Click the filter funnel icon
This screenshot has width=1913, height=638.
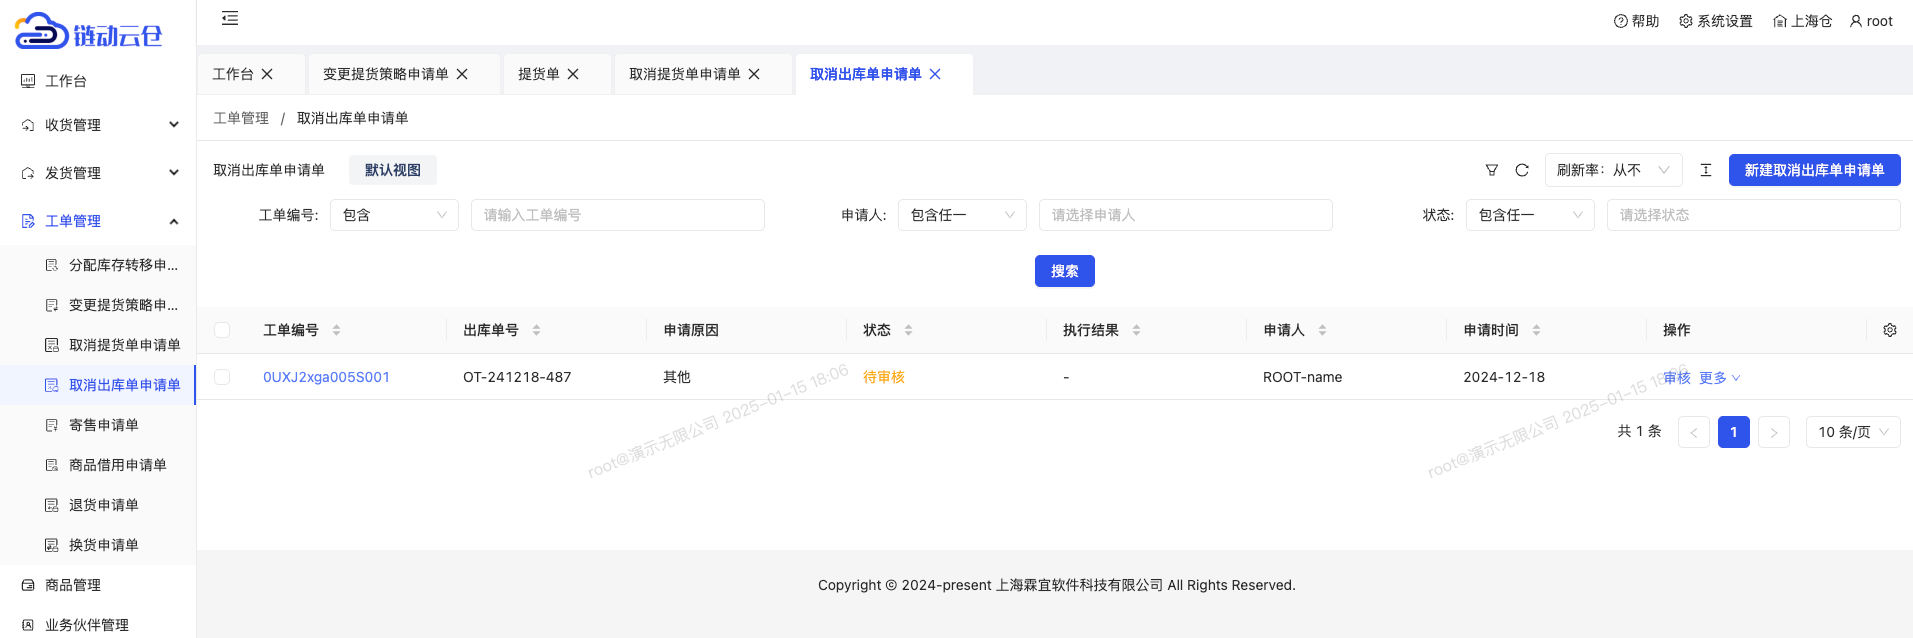[x=1491, y=170]
